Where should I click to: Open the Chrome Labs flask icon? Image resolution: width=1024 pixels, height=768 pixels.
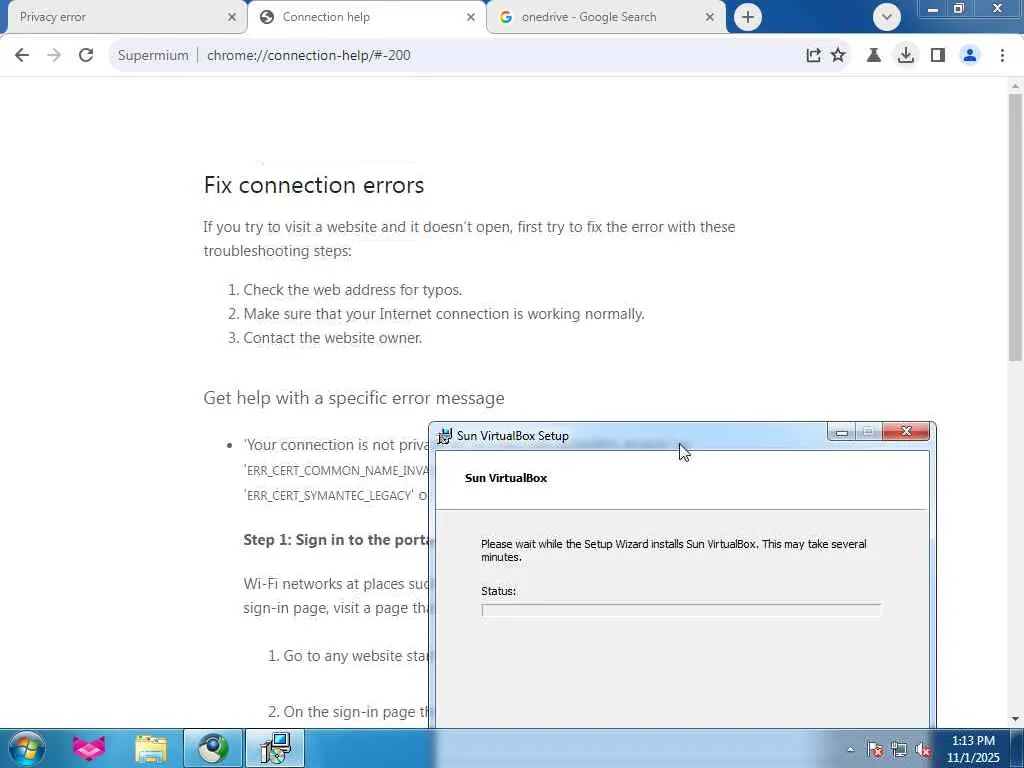tap(874, 55)
